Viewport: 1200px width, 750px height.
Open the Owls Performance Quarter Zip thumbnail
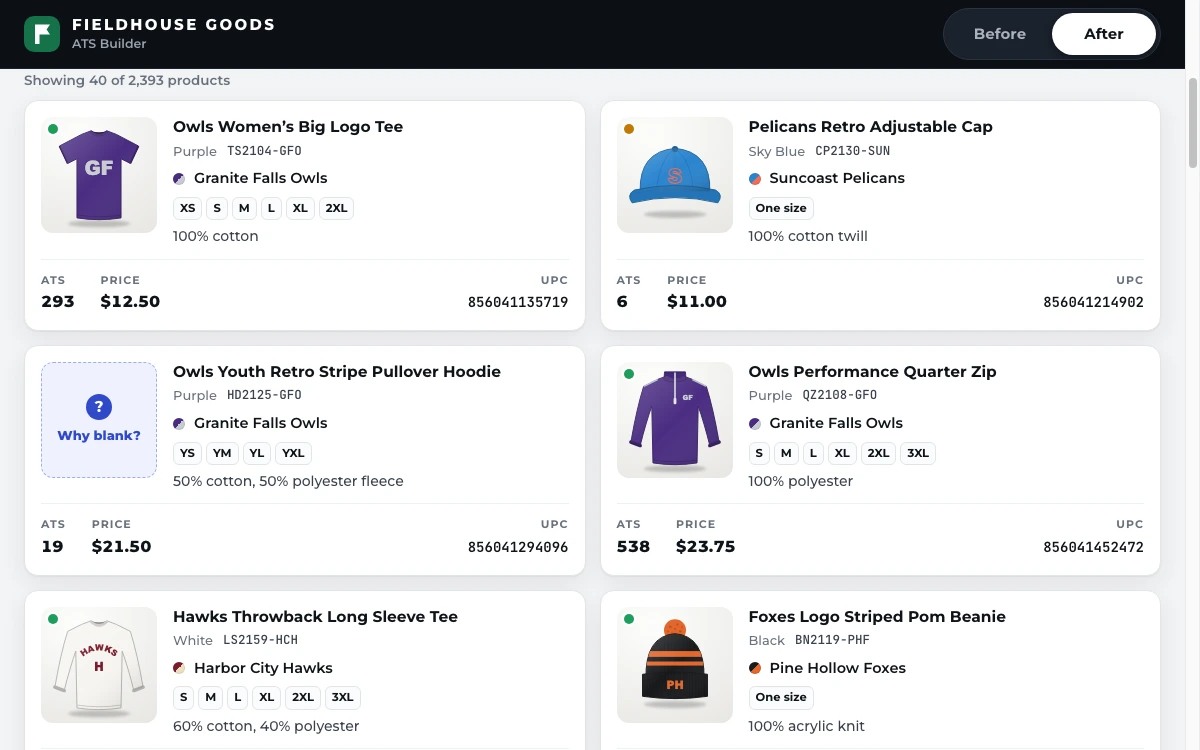[675, 420]
